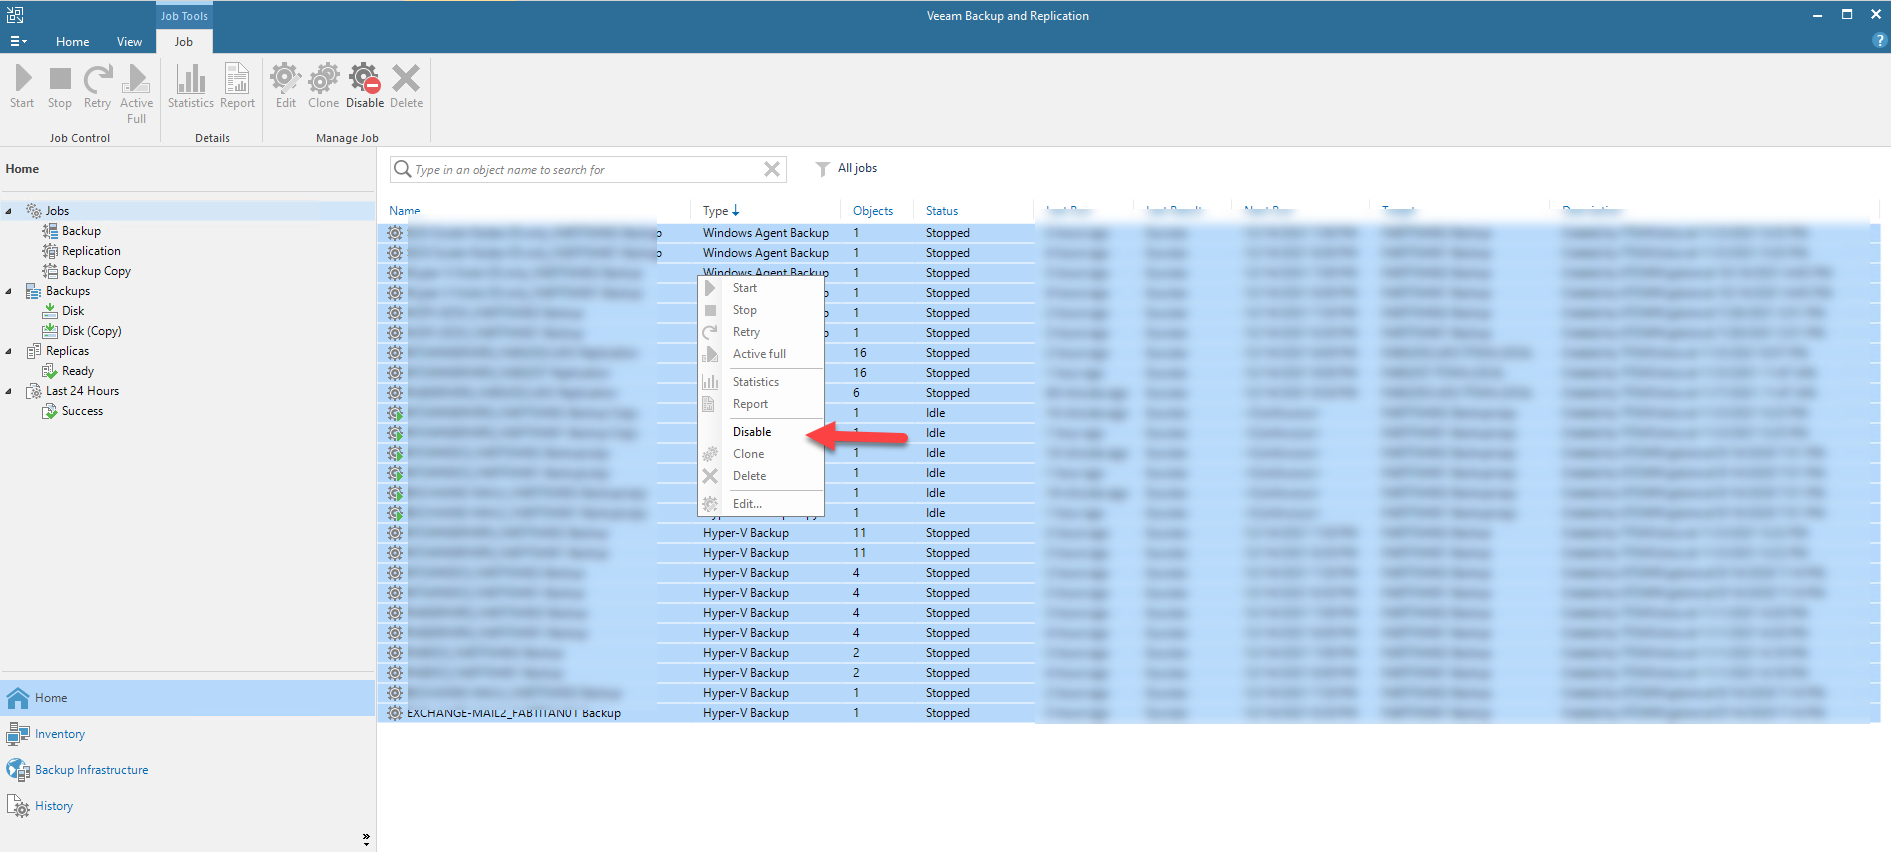Switch to the Job ribbon tab
Image resolution: width=1891 pixels, height=852 pixels.
pyautogui.click(x=184, y=42)
